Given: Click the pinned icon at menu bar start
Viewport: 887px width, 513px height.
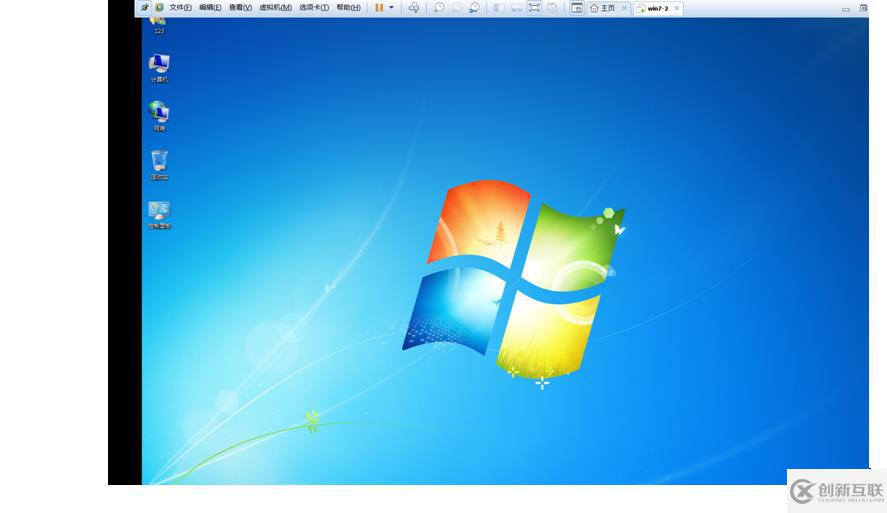Looking at the screenshot, I should point(145,7).
